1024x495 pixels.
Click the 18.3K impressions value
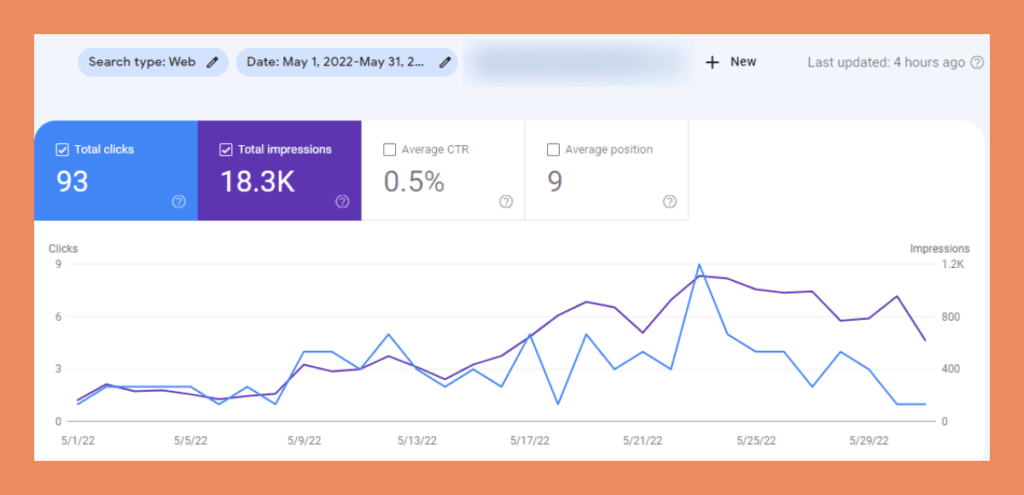(x=257, y=182)
